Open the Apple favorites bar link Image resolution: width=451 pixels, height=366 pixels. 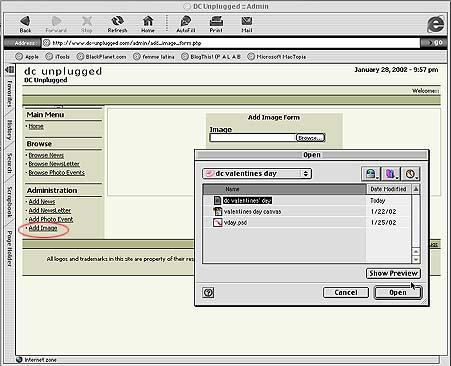[27, 57]
